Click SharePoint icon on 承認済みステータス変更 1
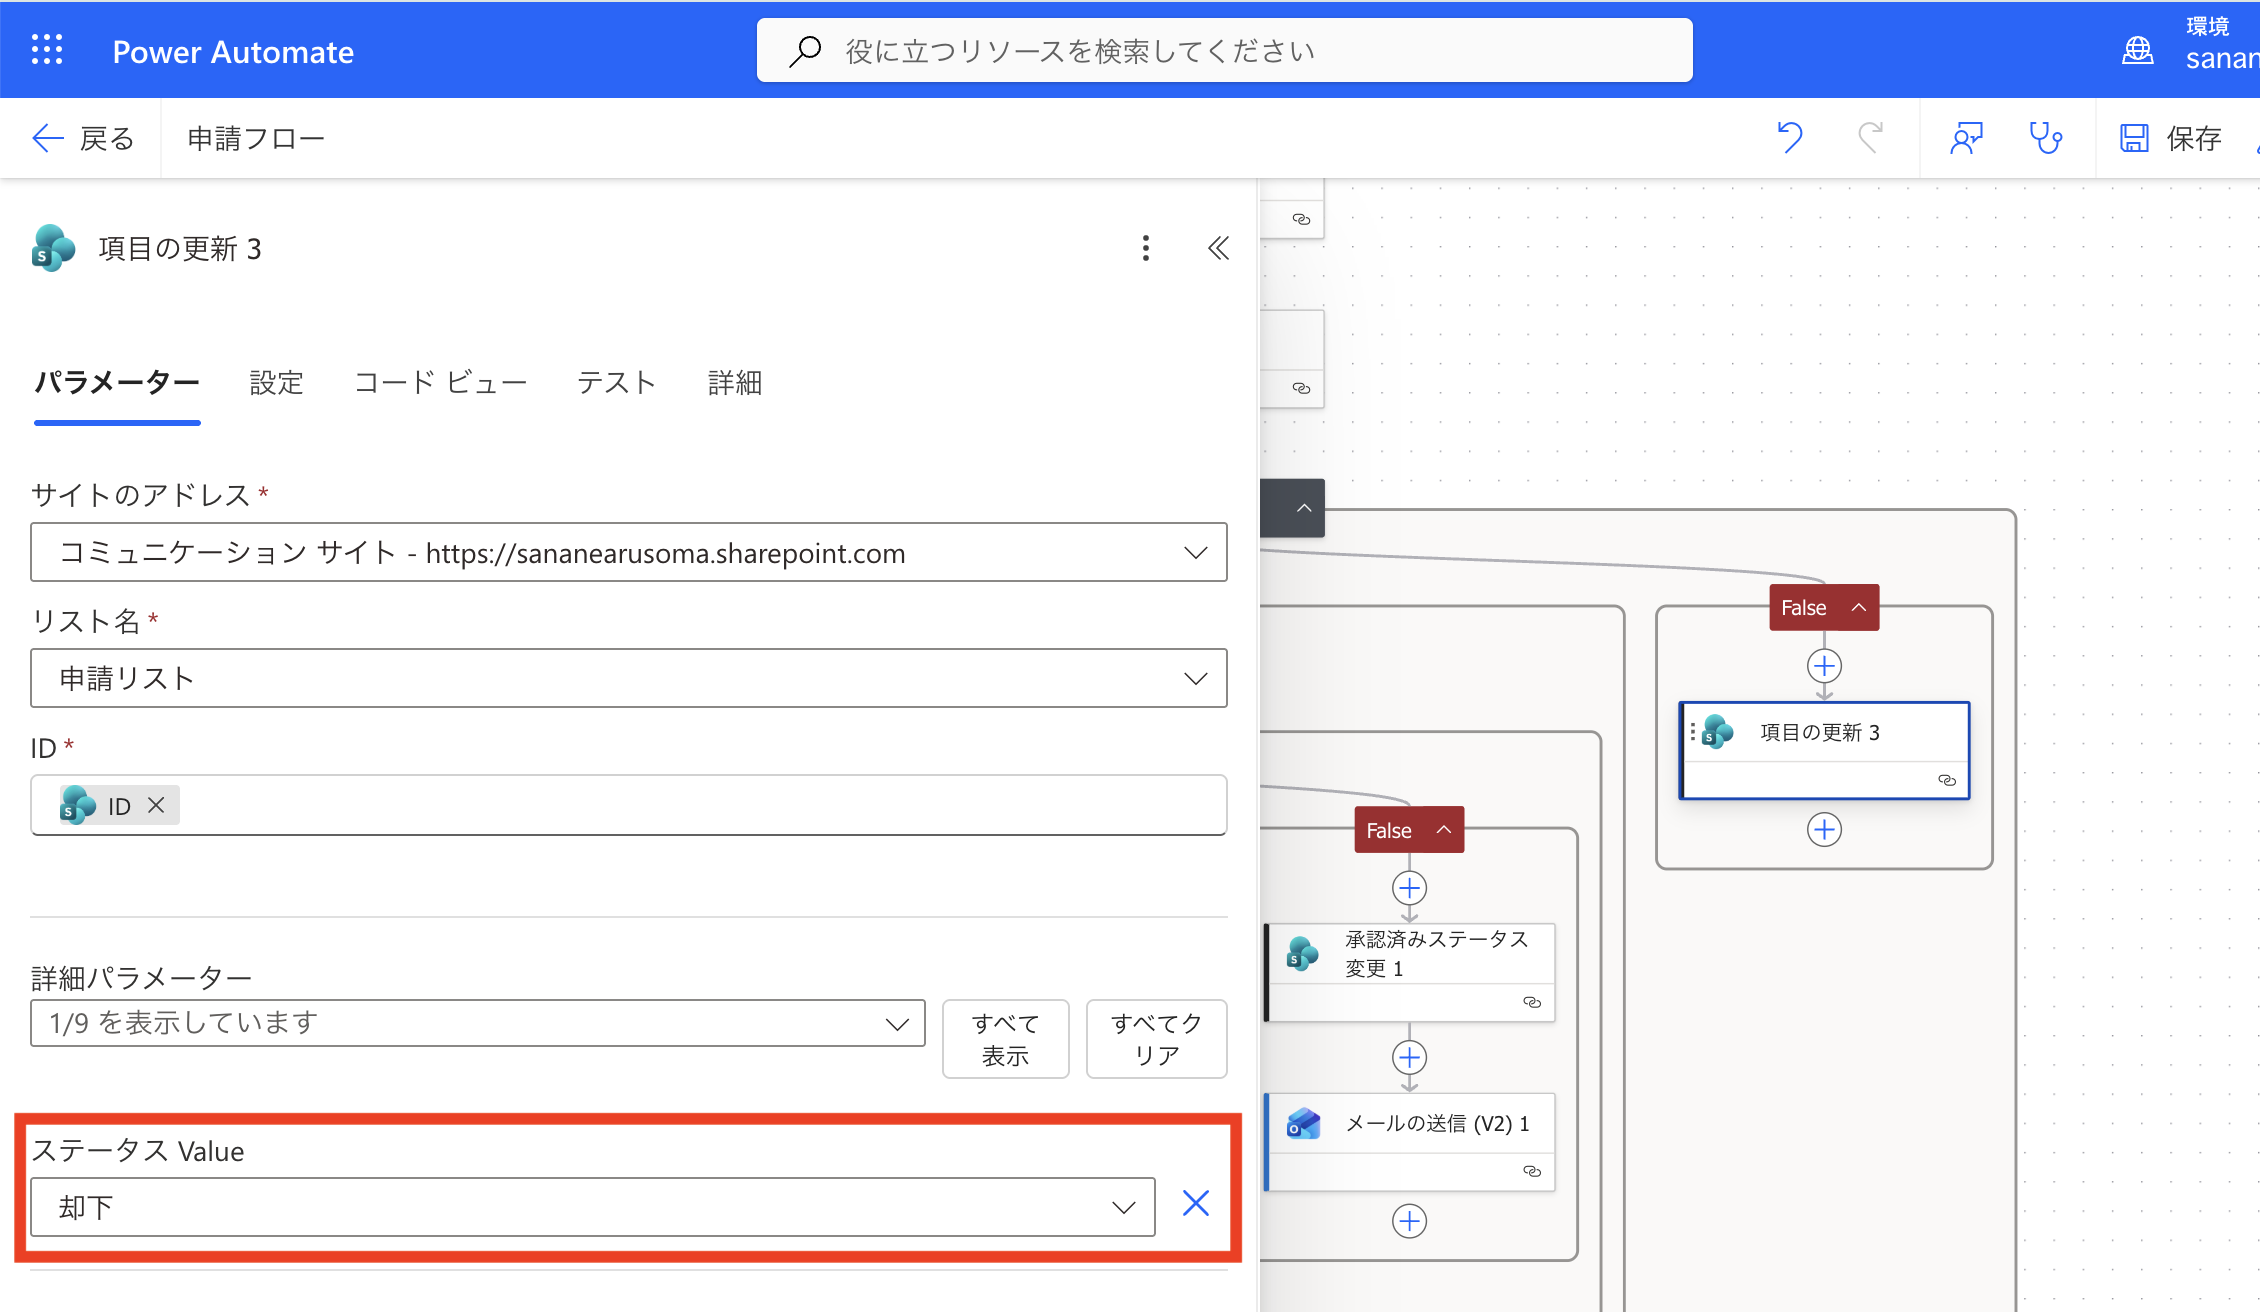The width and height of the screenshot is (2260, 1312). [x=1303, y=954]
